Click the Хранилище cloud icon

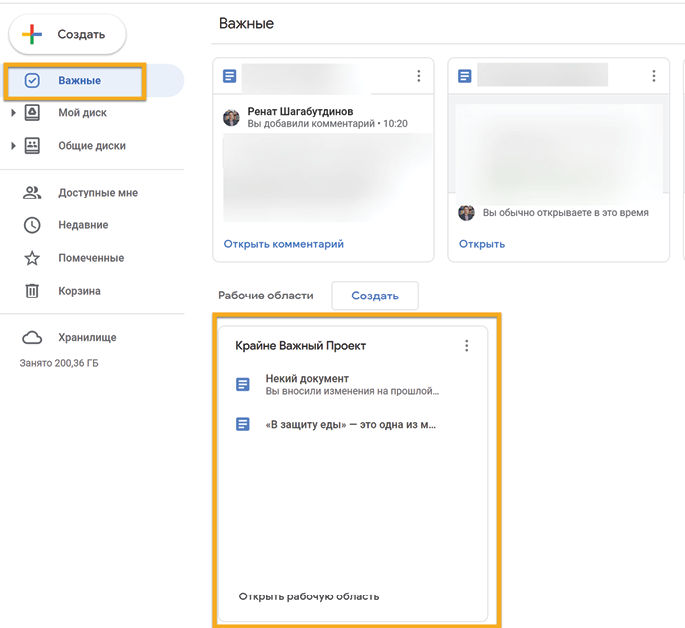pyautogui.click(x=32, y=338)
